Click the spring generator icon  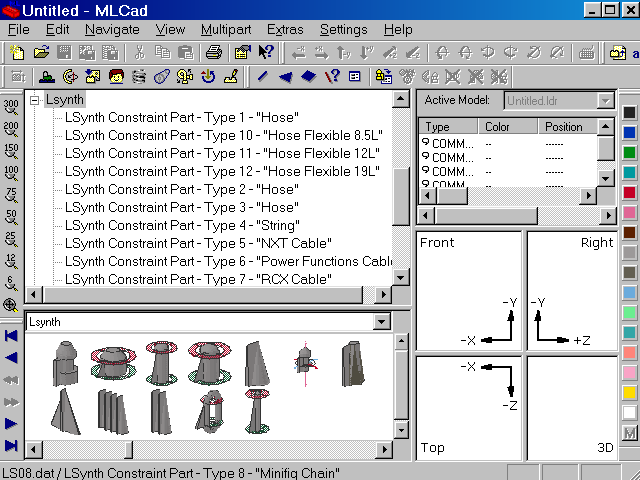(x=139, y=76)
